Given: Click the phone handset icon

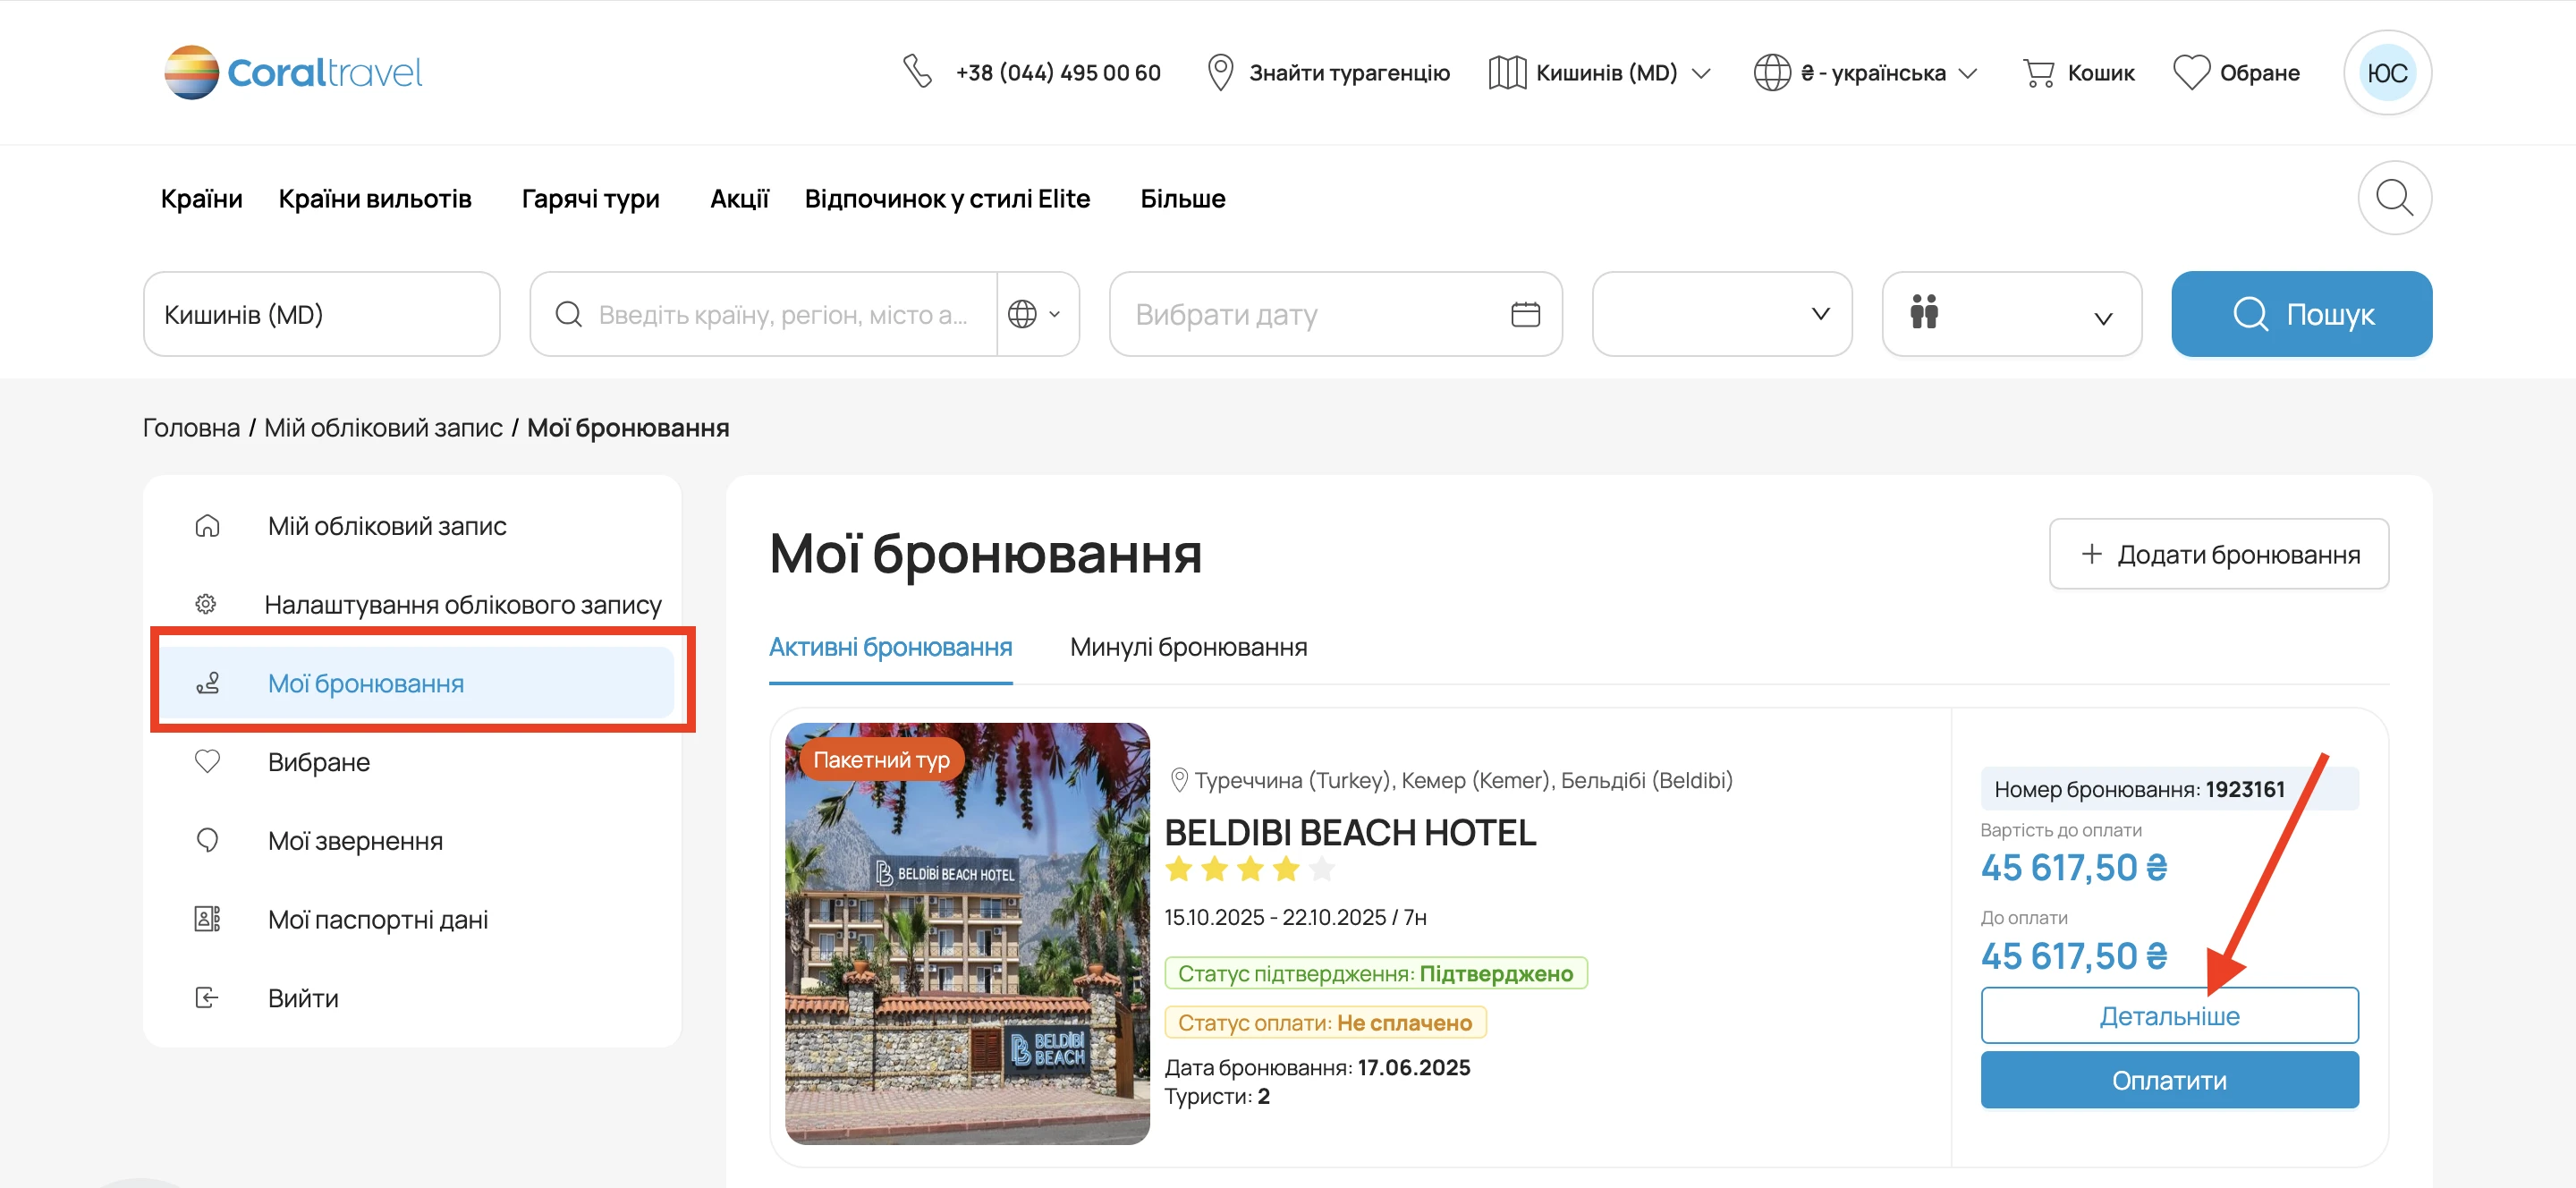Looking at the screenshot, I should [917, 72].
